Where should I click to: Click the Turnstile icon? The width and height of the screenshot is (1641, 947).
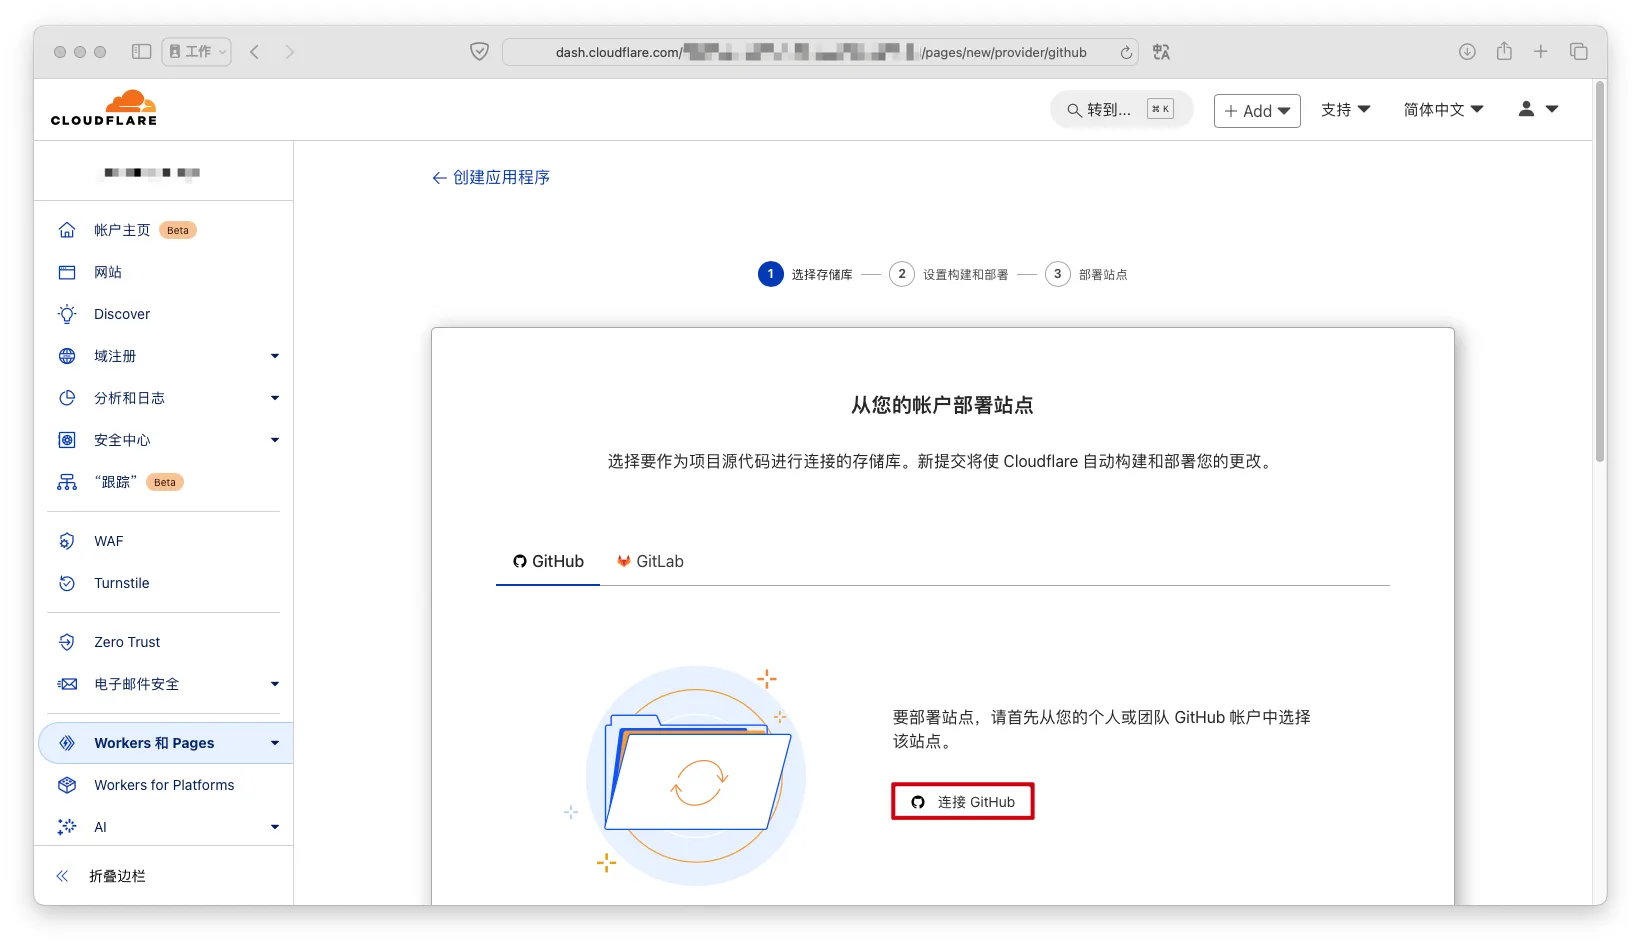point(67,583)
